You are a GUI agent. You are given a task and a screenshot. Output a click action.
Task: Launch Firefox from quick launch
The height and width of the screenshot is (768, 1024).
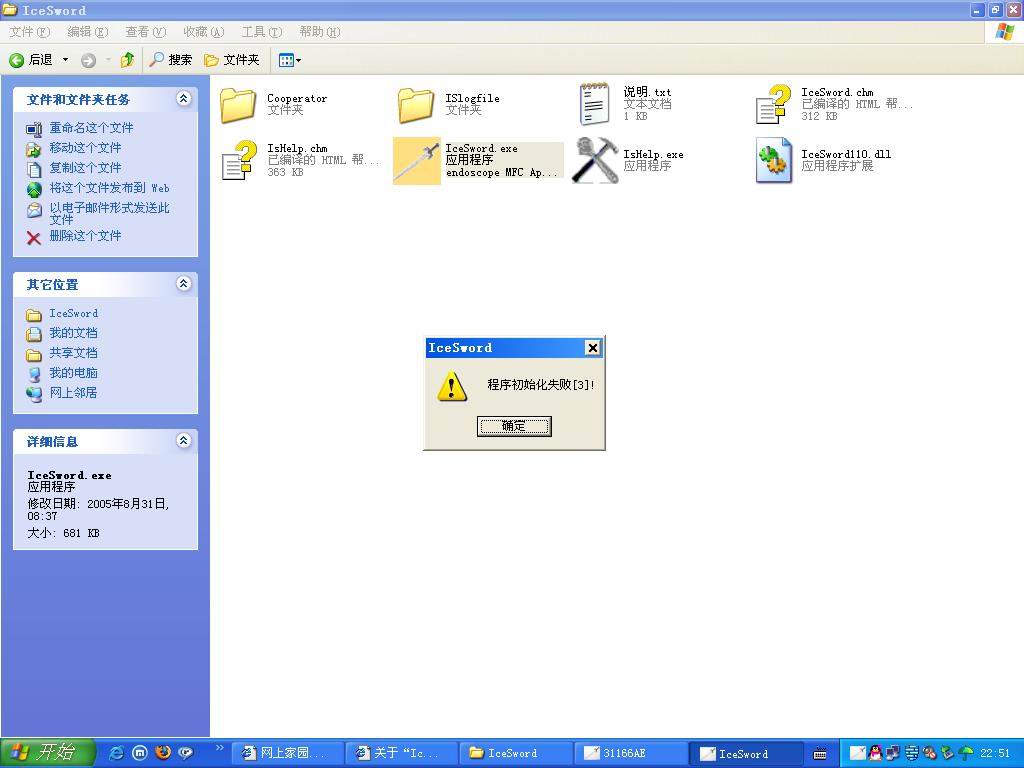coord(163,753)
